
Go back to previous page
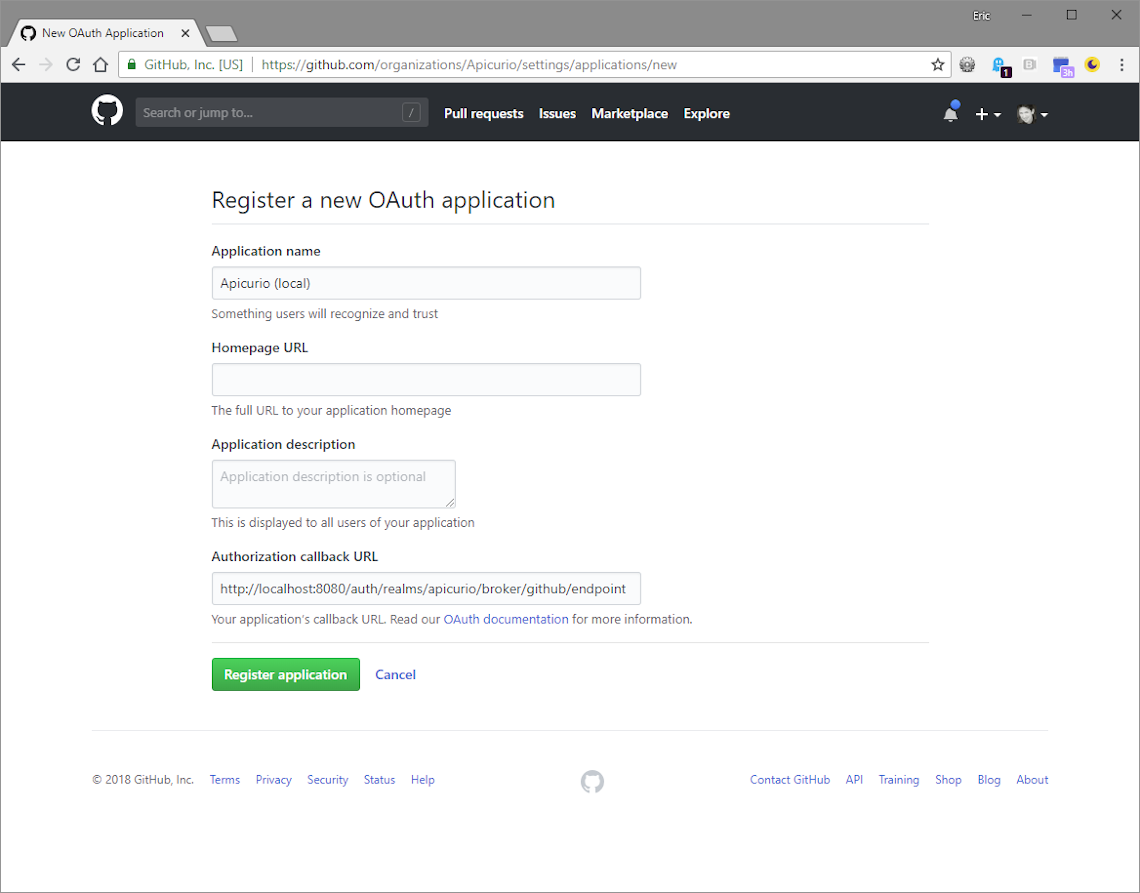[18, 65]
